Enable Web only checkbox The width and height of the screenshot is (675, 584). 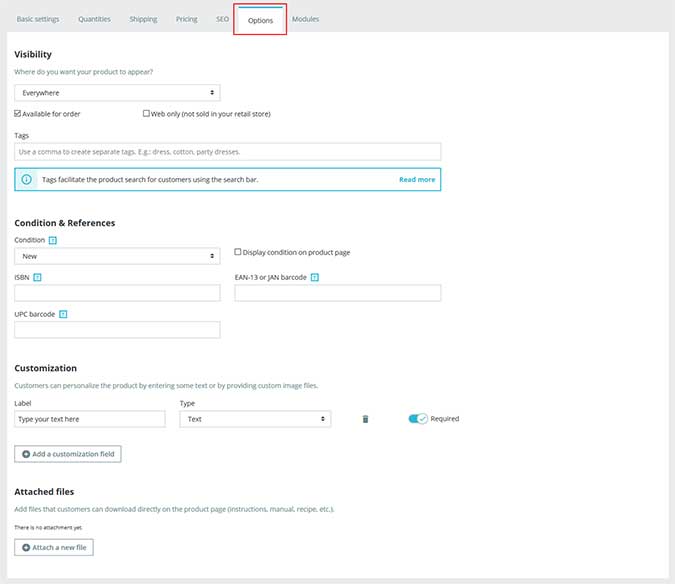point(147,114)
